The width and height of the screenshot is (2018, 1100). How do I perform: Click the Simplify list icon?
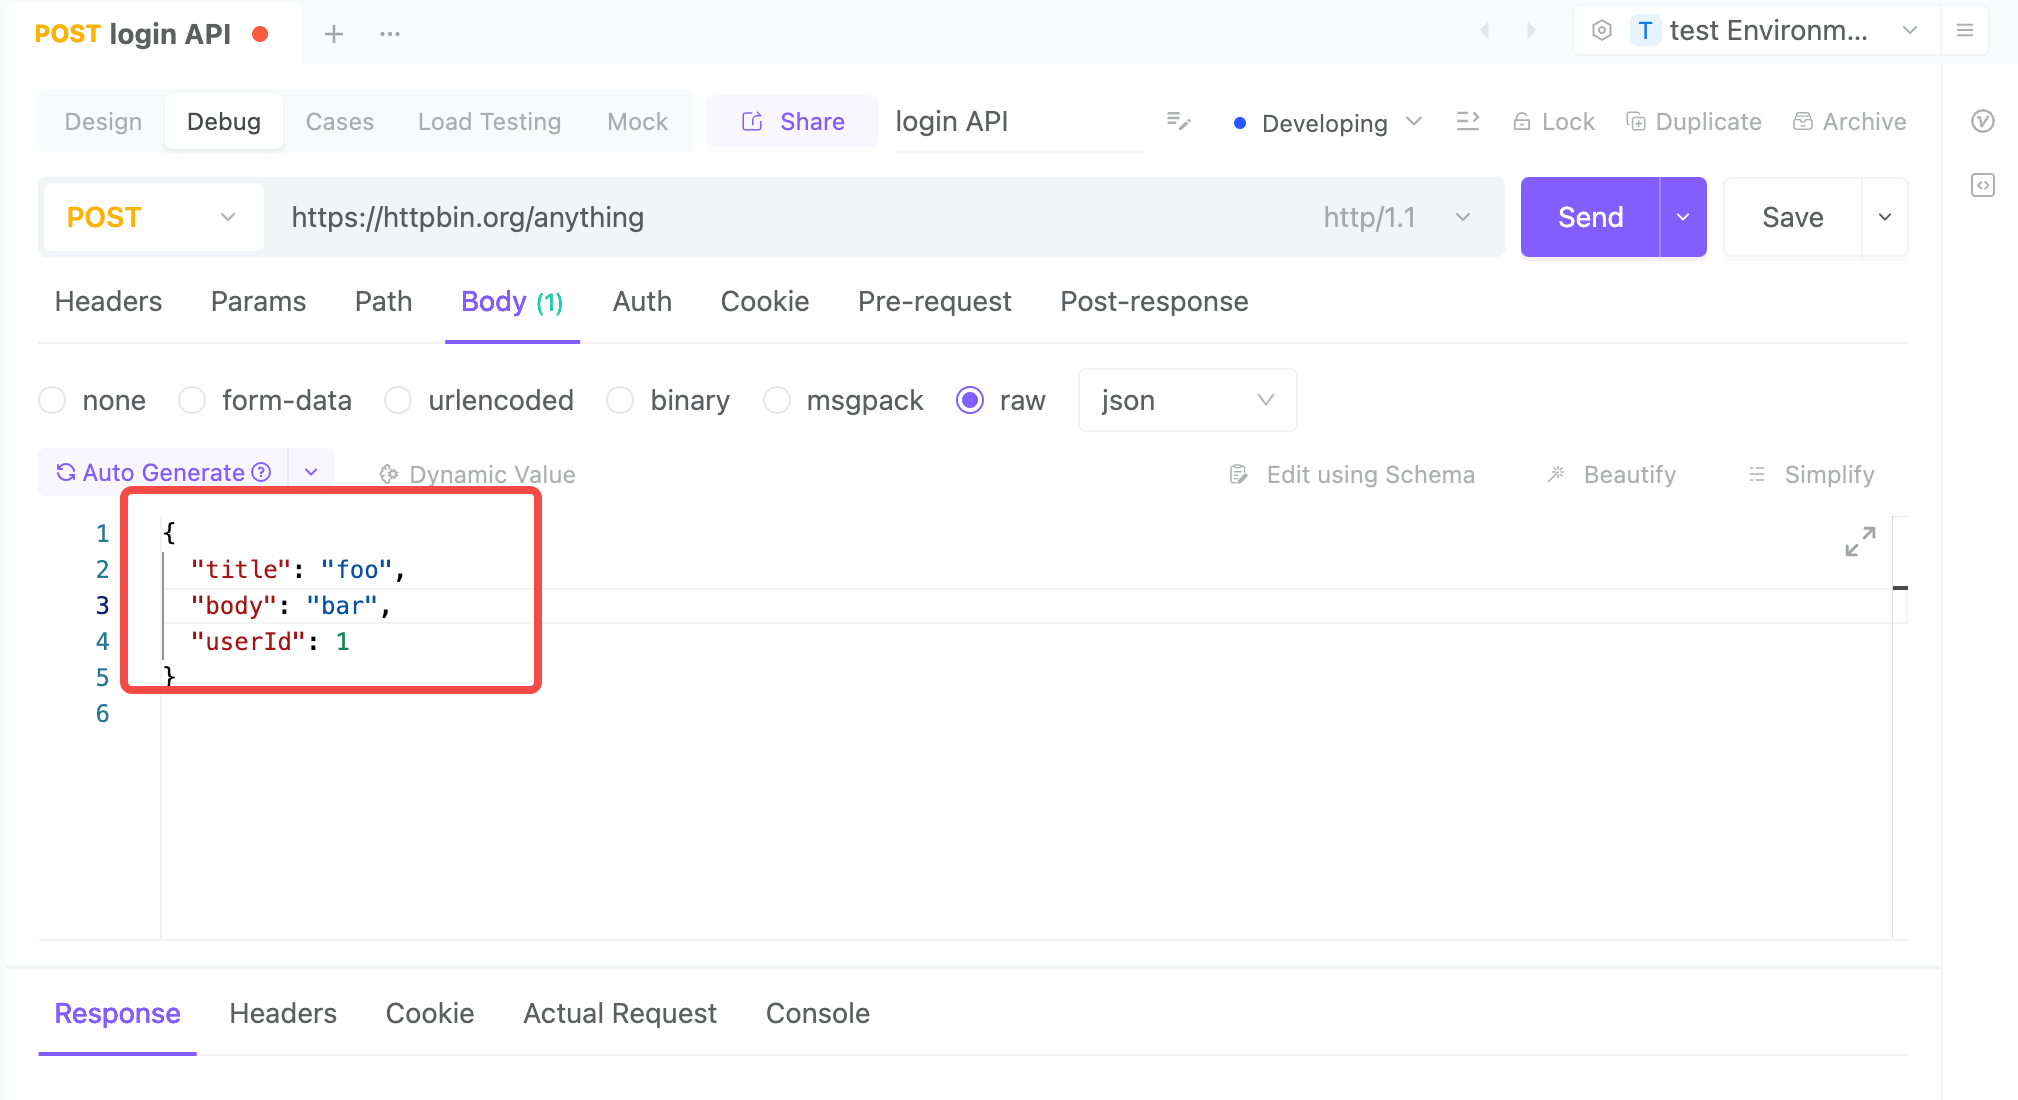point(1757,474)
